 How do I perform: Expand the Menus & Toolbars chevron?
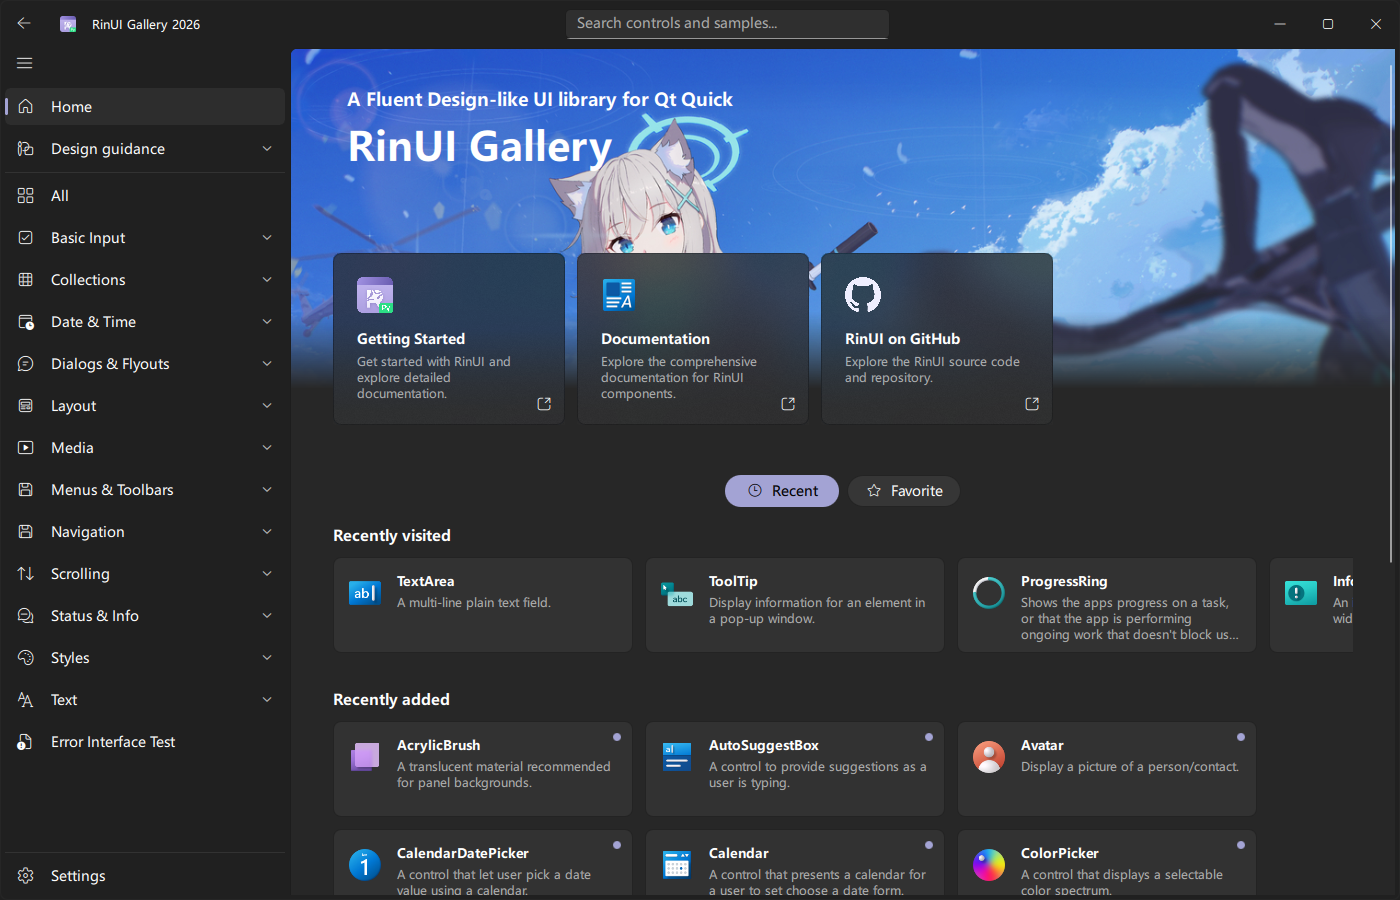(x=267, y=490)
